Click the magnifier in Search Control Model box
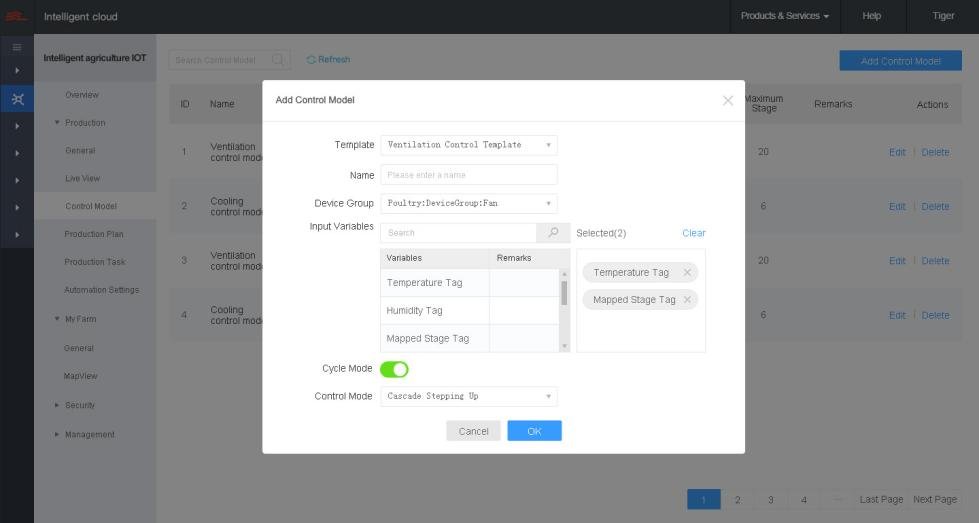This screenshot has width=979, height=523. coord(278,60)
